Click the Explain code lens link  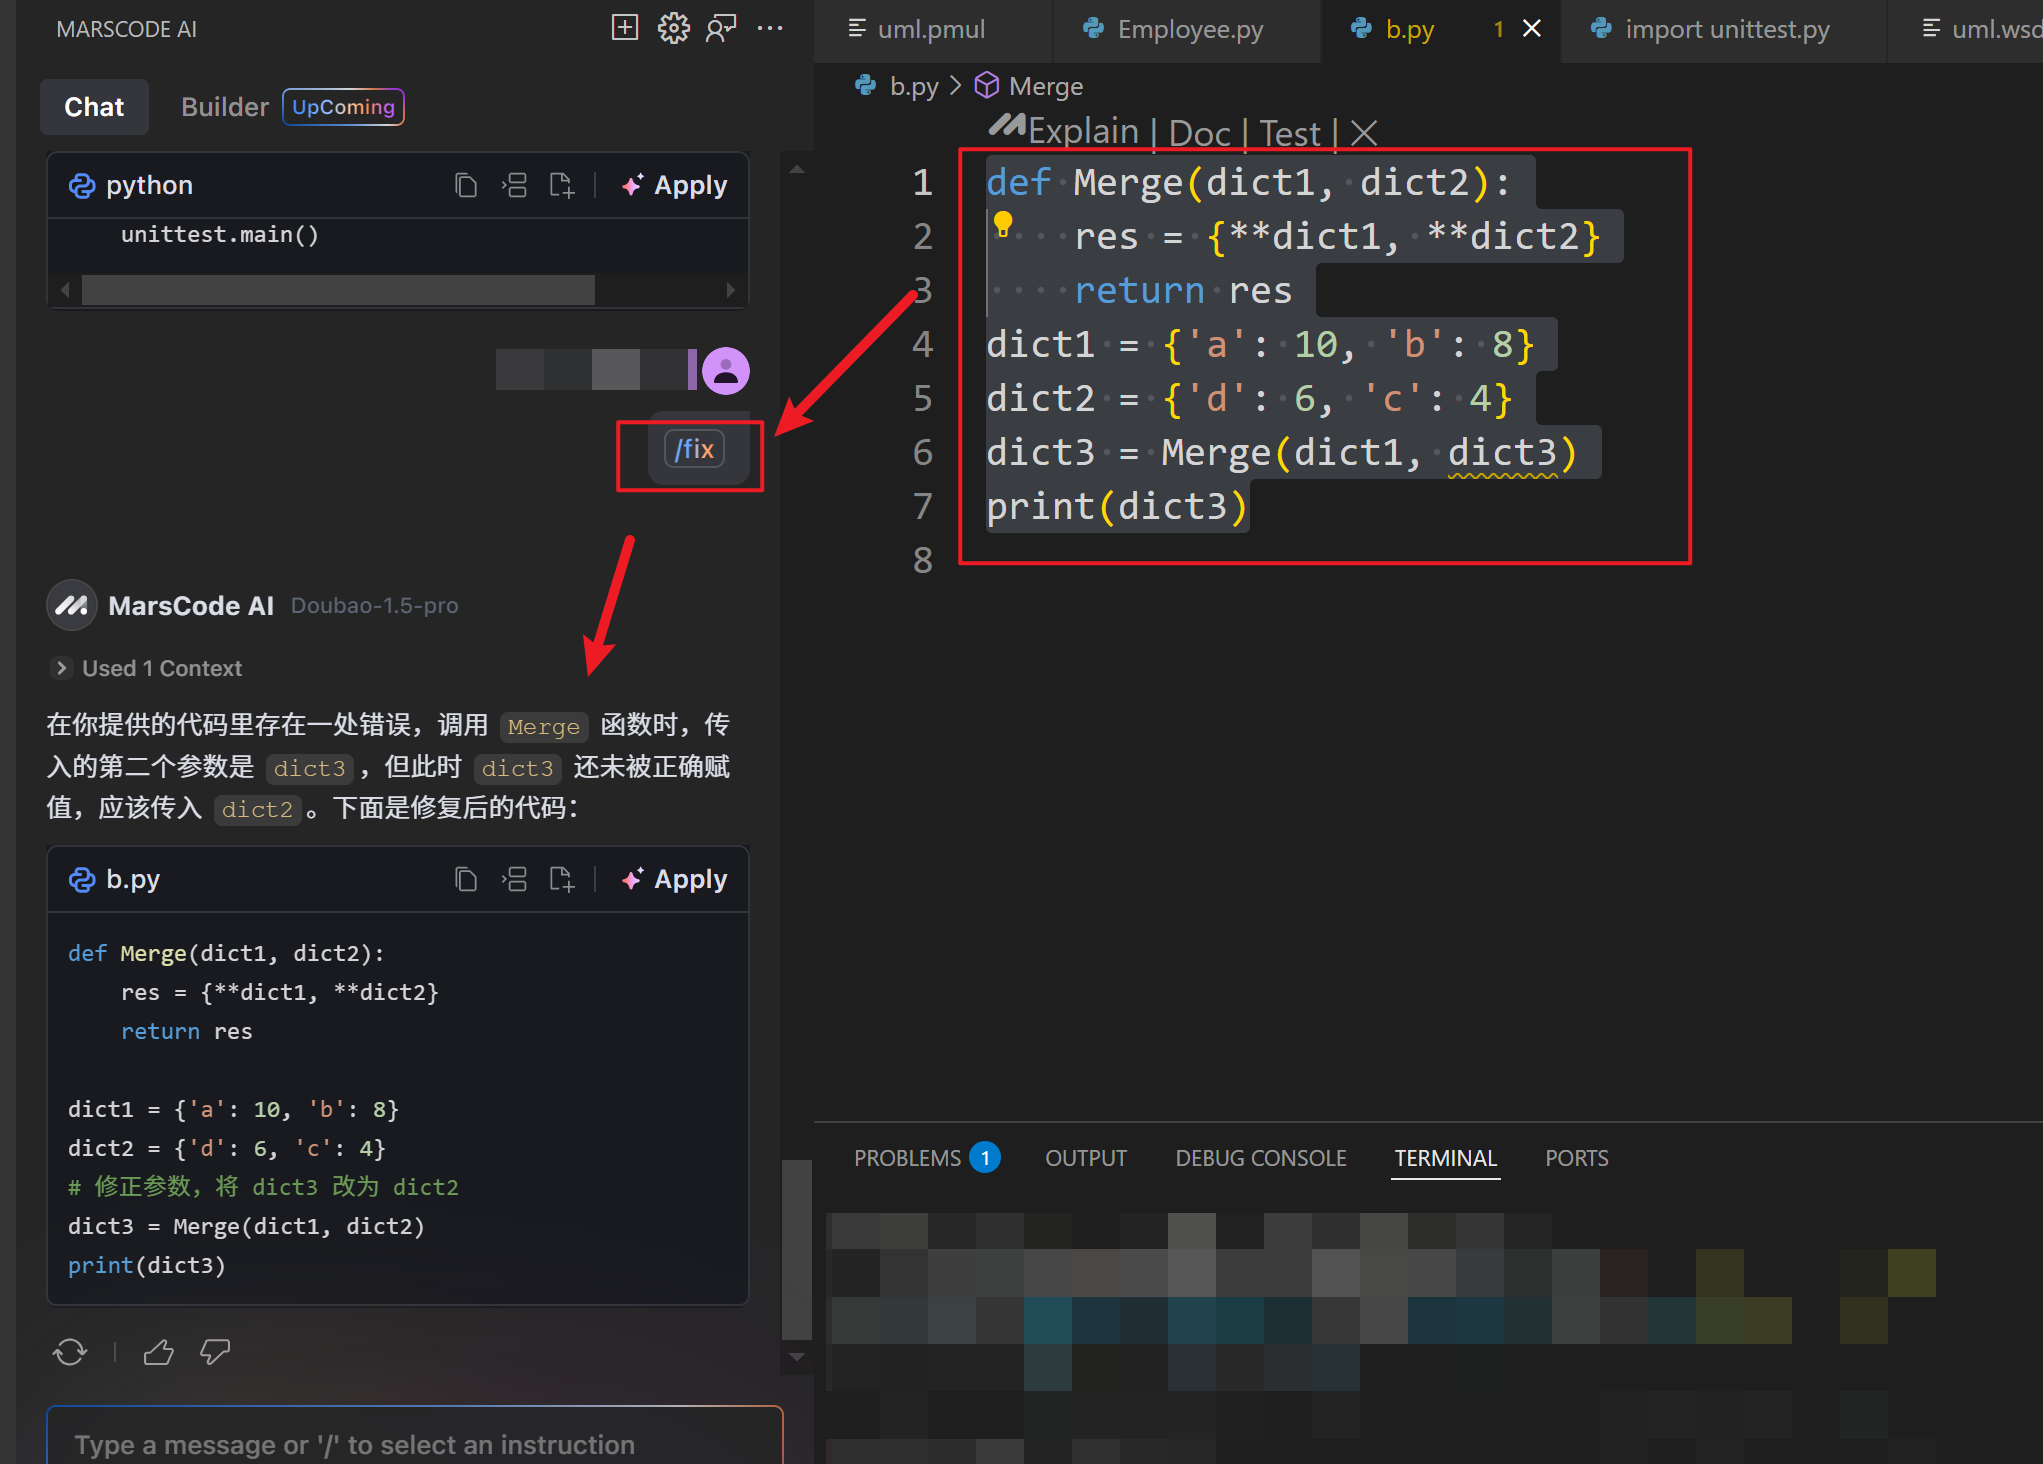click(x=1083, y=132)
